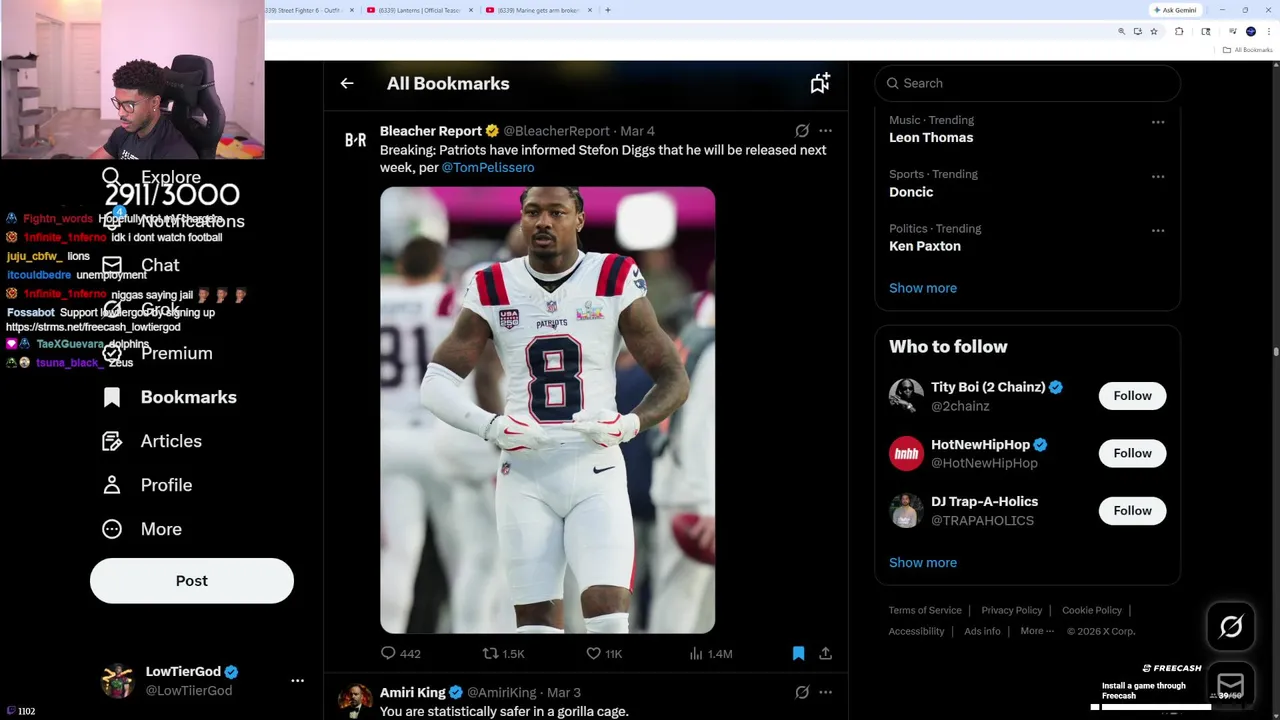Screen dimensions: 1280x720
Task: Open the floating Messages button
Action: [x=1231, y=684]
